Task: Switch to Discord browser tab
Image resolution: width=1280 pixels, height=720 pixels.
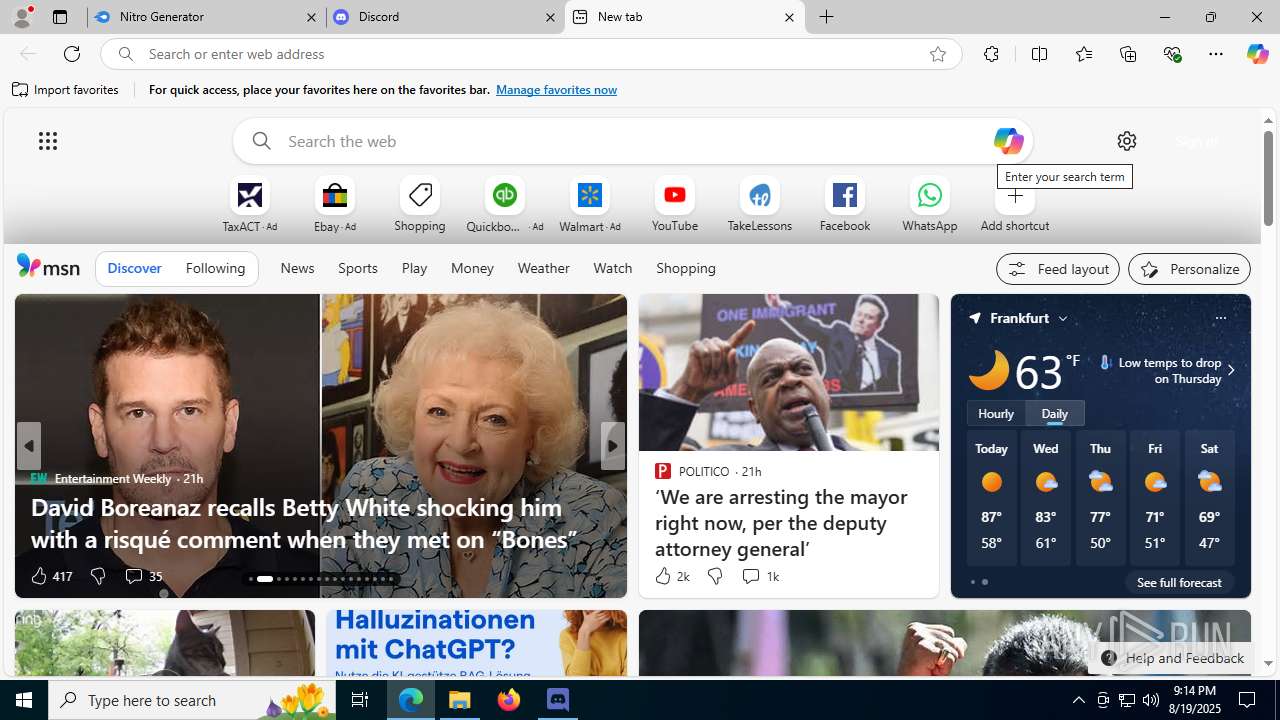Action: tap(445, 17)
